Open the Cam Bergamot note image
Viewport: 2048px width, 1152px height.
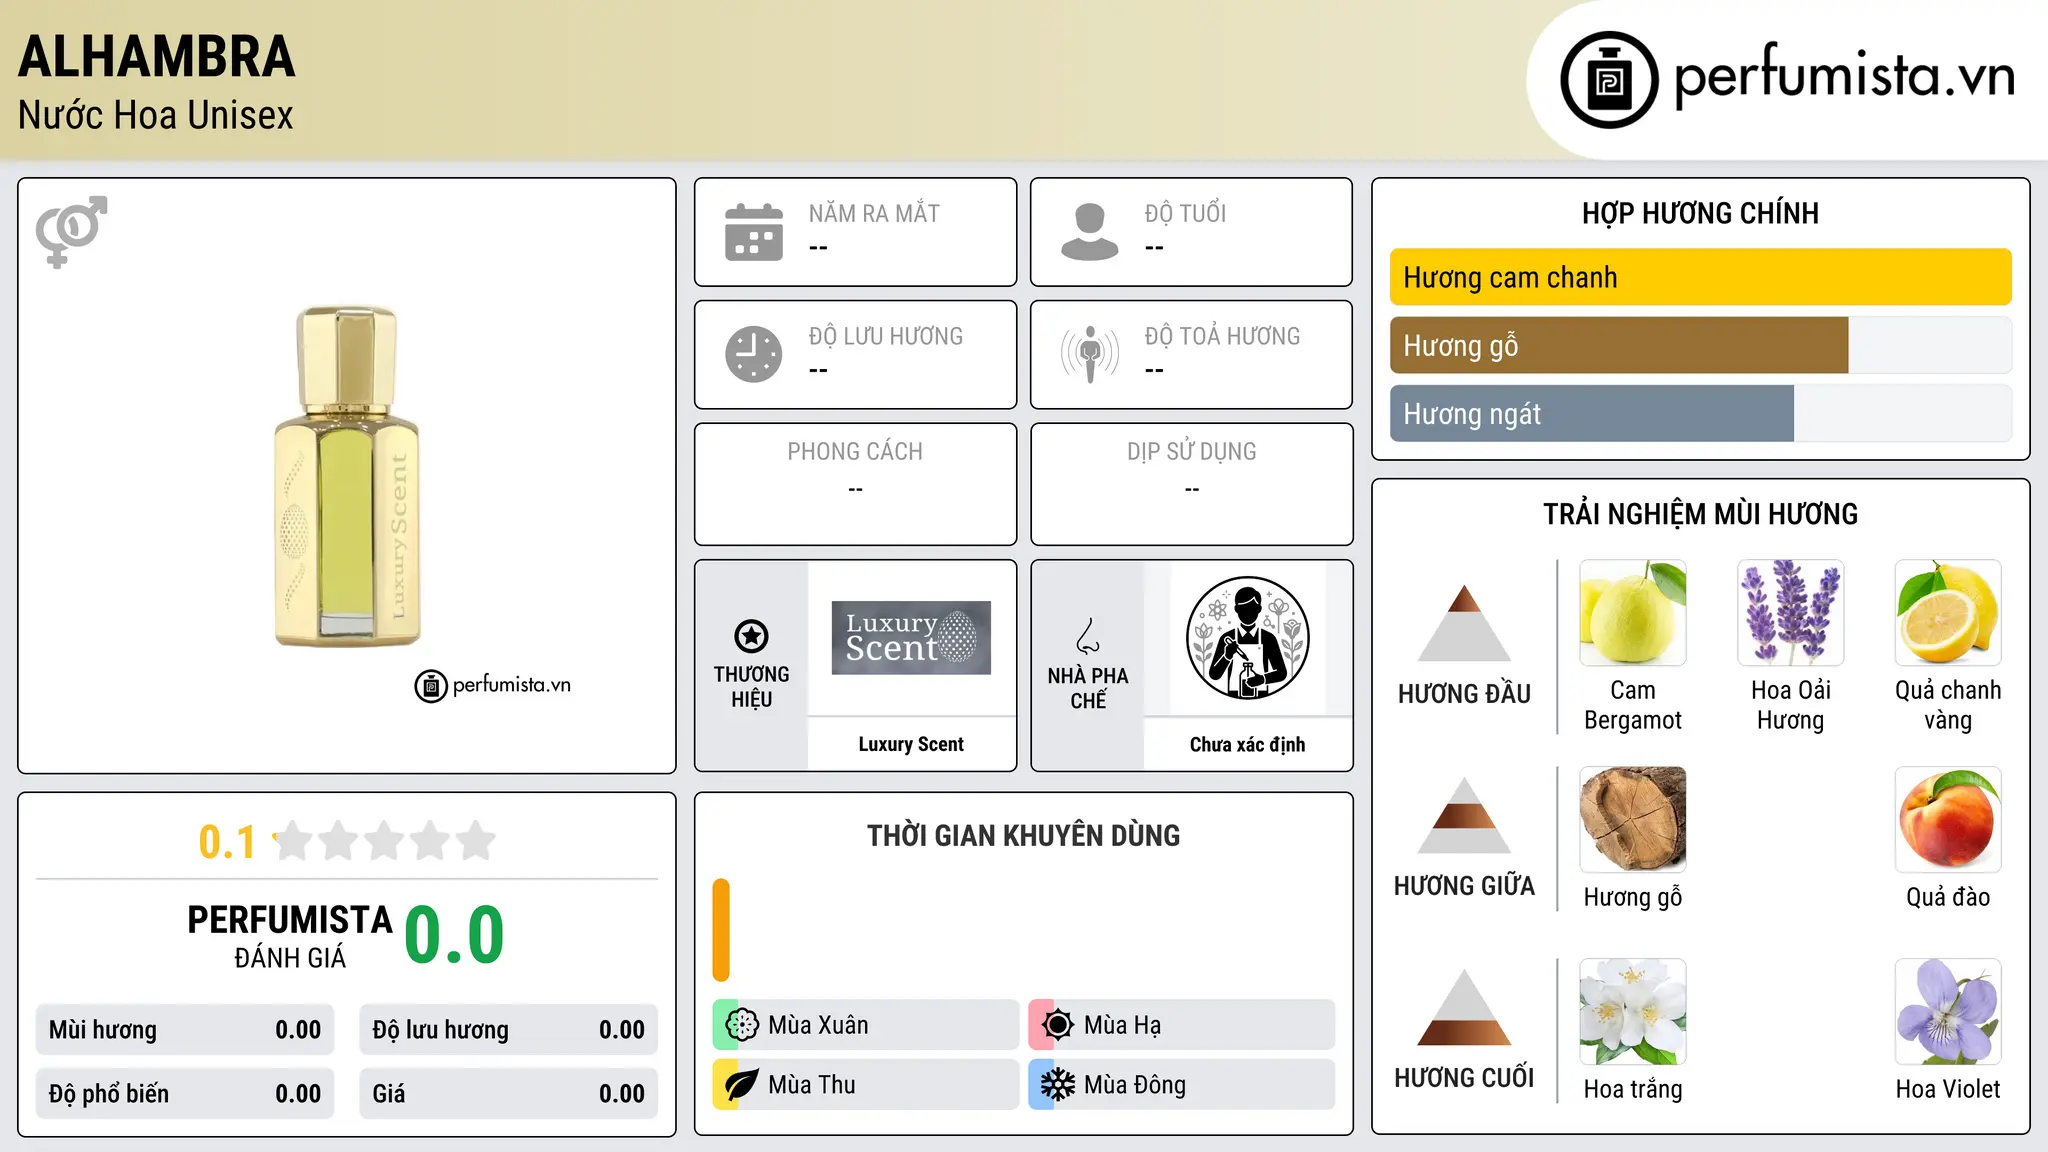coord(1633,613)
